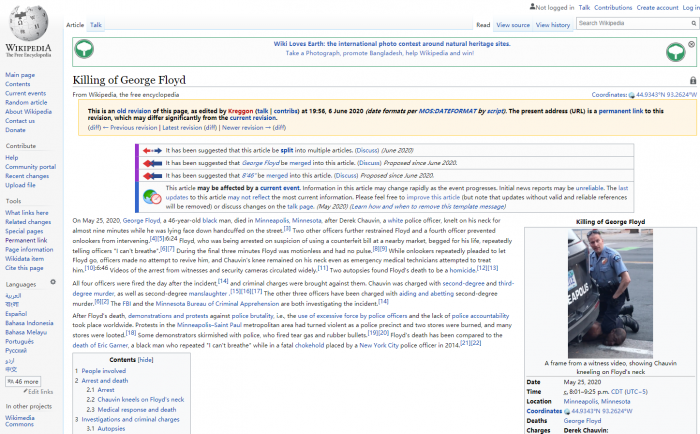
Task: Click the not-logged-in user icon
Action: coord(532,7)
